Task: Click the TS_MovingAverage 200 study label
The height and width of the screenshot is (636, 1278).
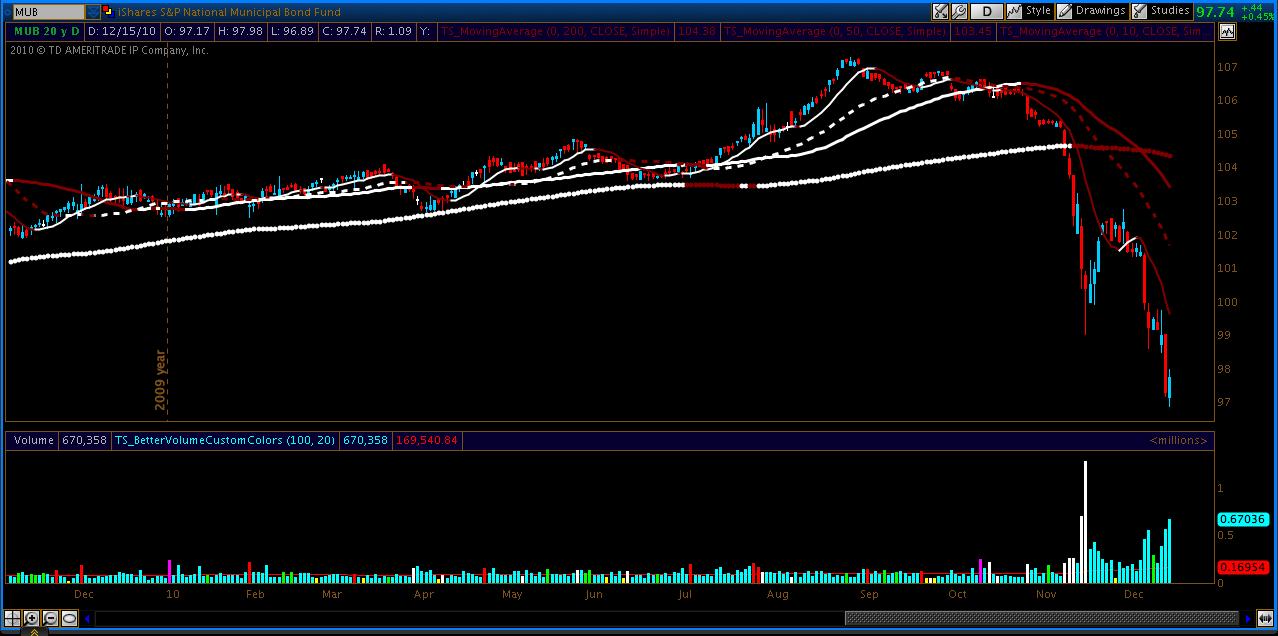Action: click(557, 31)
